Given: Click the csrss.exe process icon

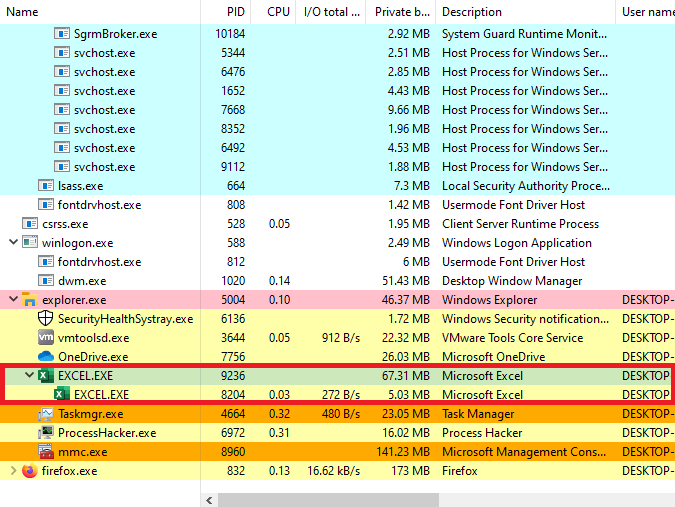Looking at the screenshot, I should [30, 224].
